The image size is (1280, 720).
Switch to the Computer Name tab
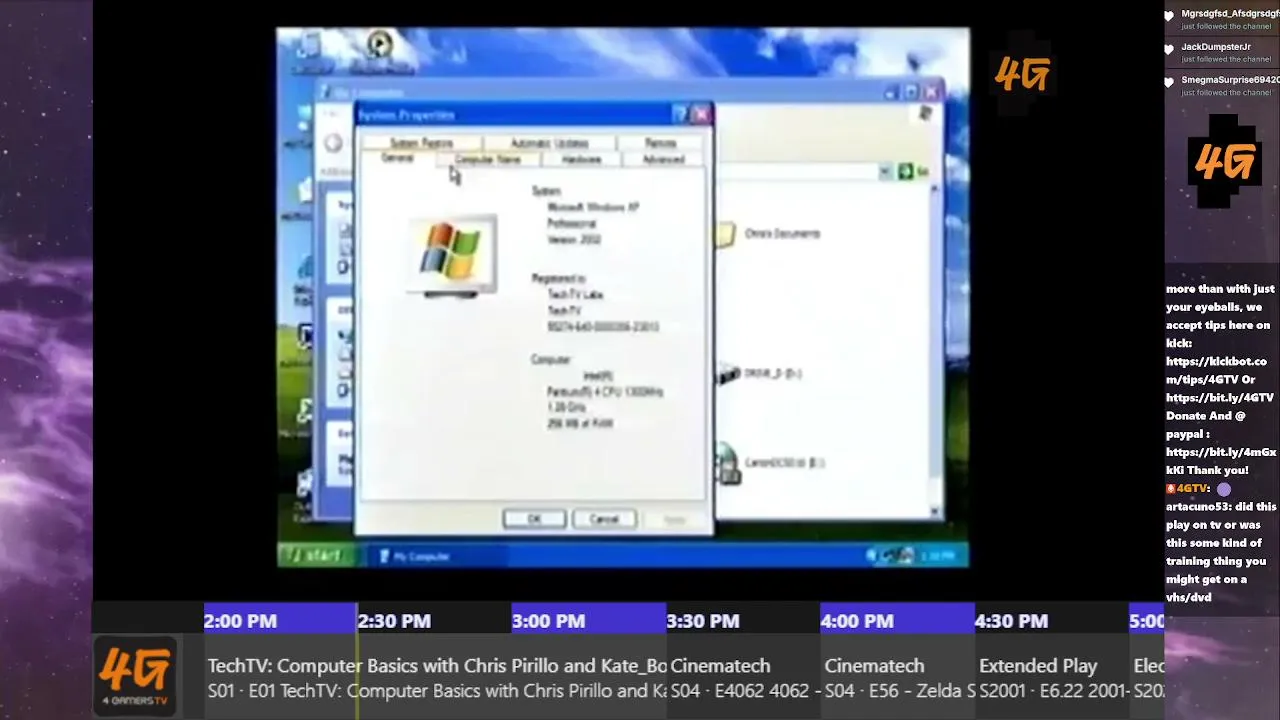point(488,160)
